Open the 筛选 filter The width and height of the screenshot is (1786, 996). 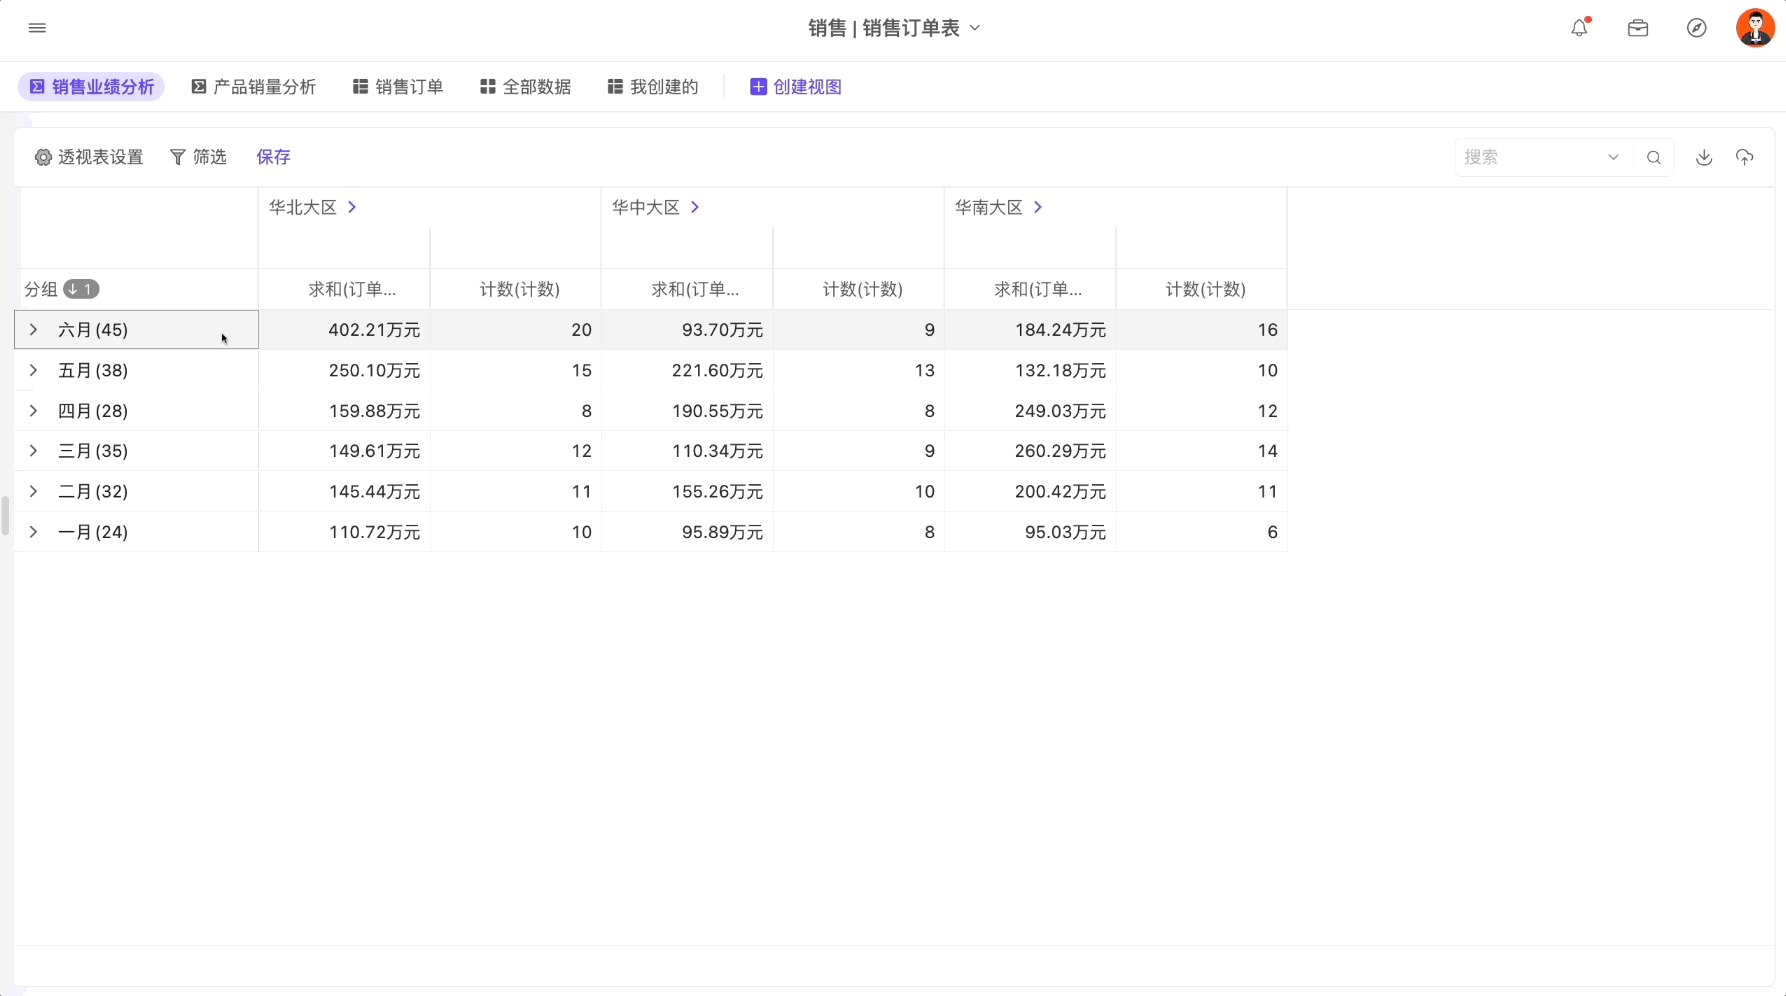[198, 157]
